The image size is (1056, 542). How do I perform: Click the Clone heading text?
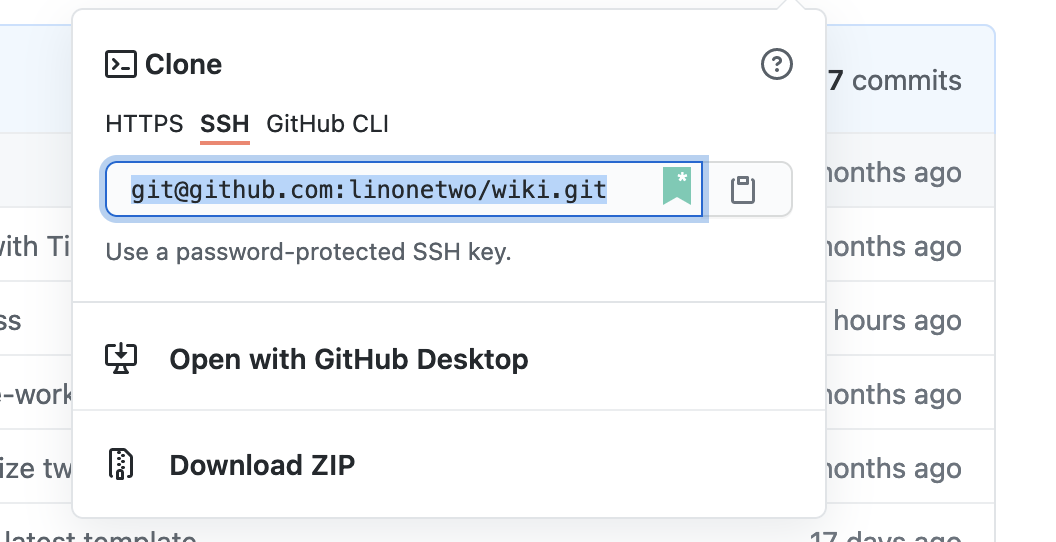pyautogui.click(x=184, y=65)
